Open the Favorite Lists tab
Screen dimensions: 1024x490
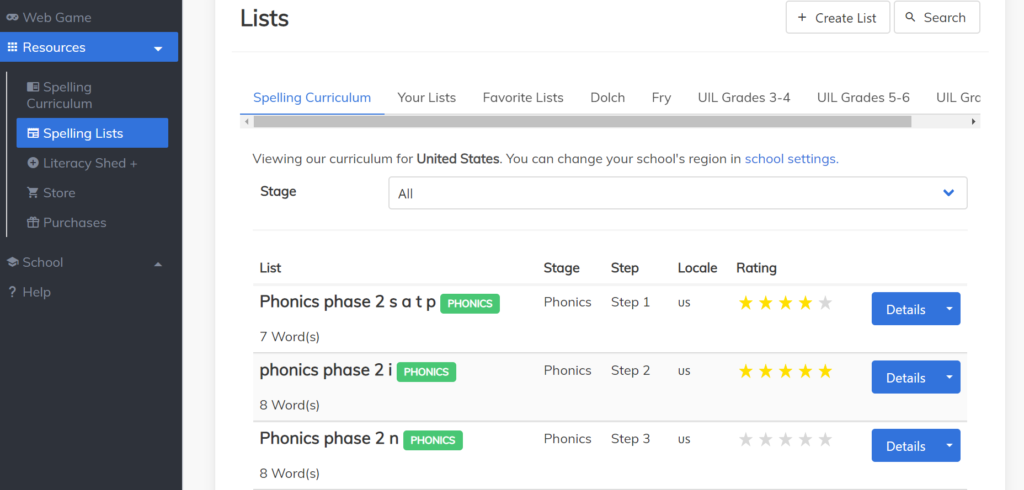[523, 97]
